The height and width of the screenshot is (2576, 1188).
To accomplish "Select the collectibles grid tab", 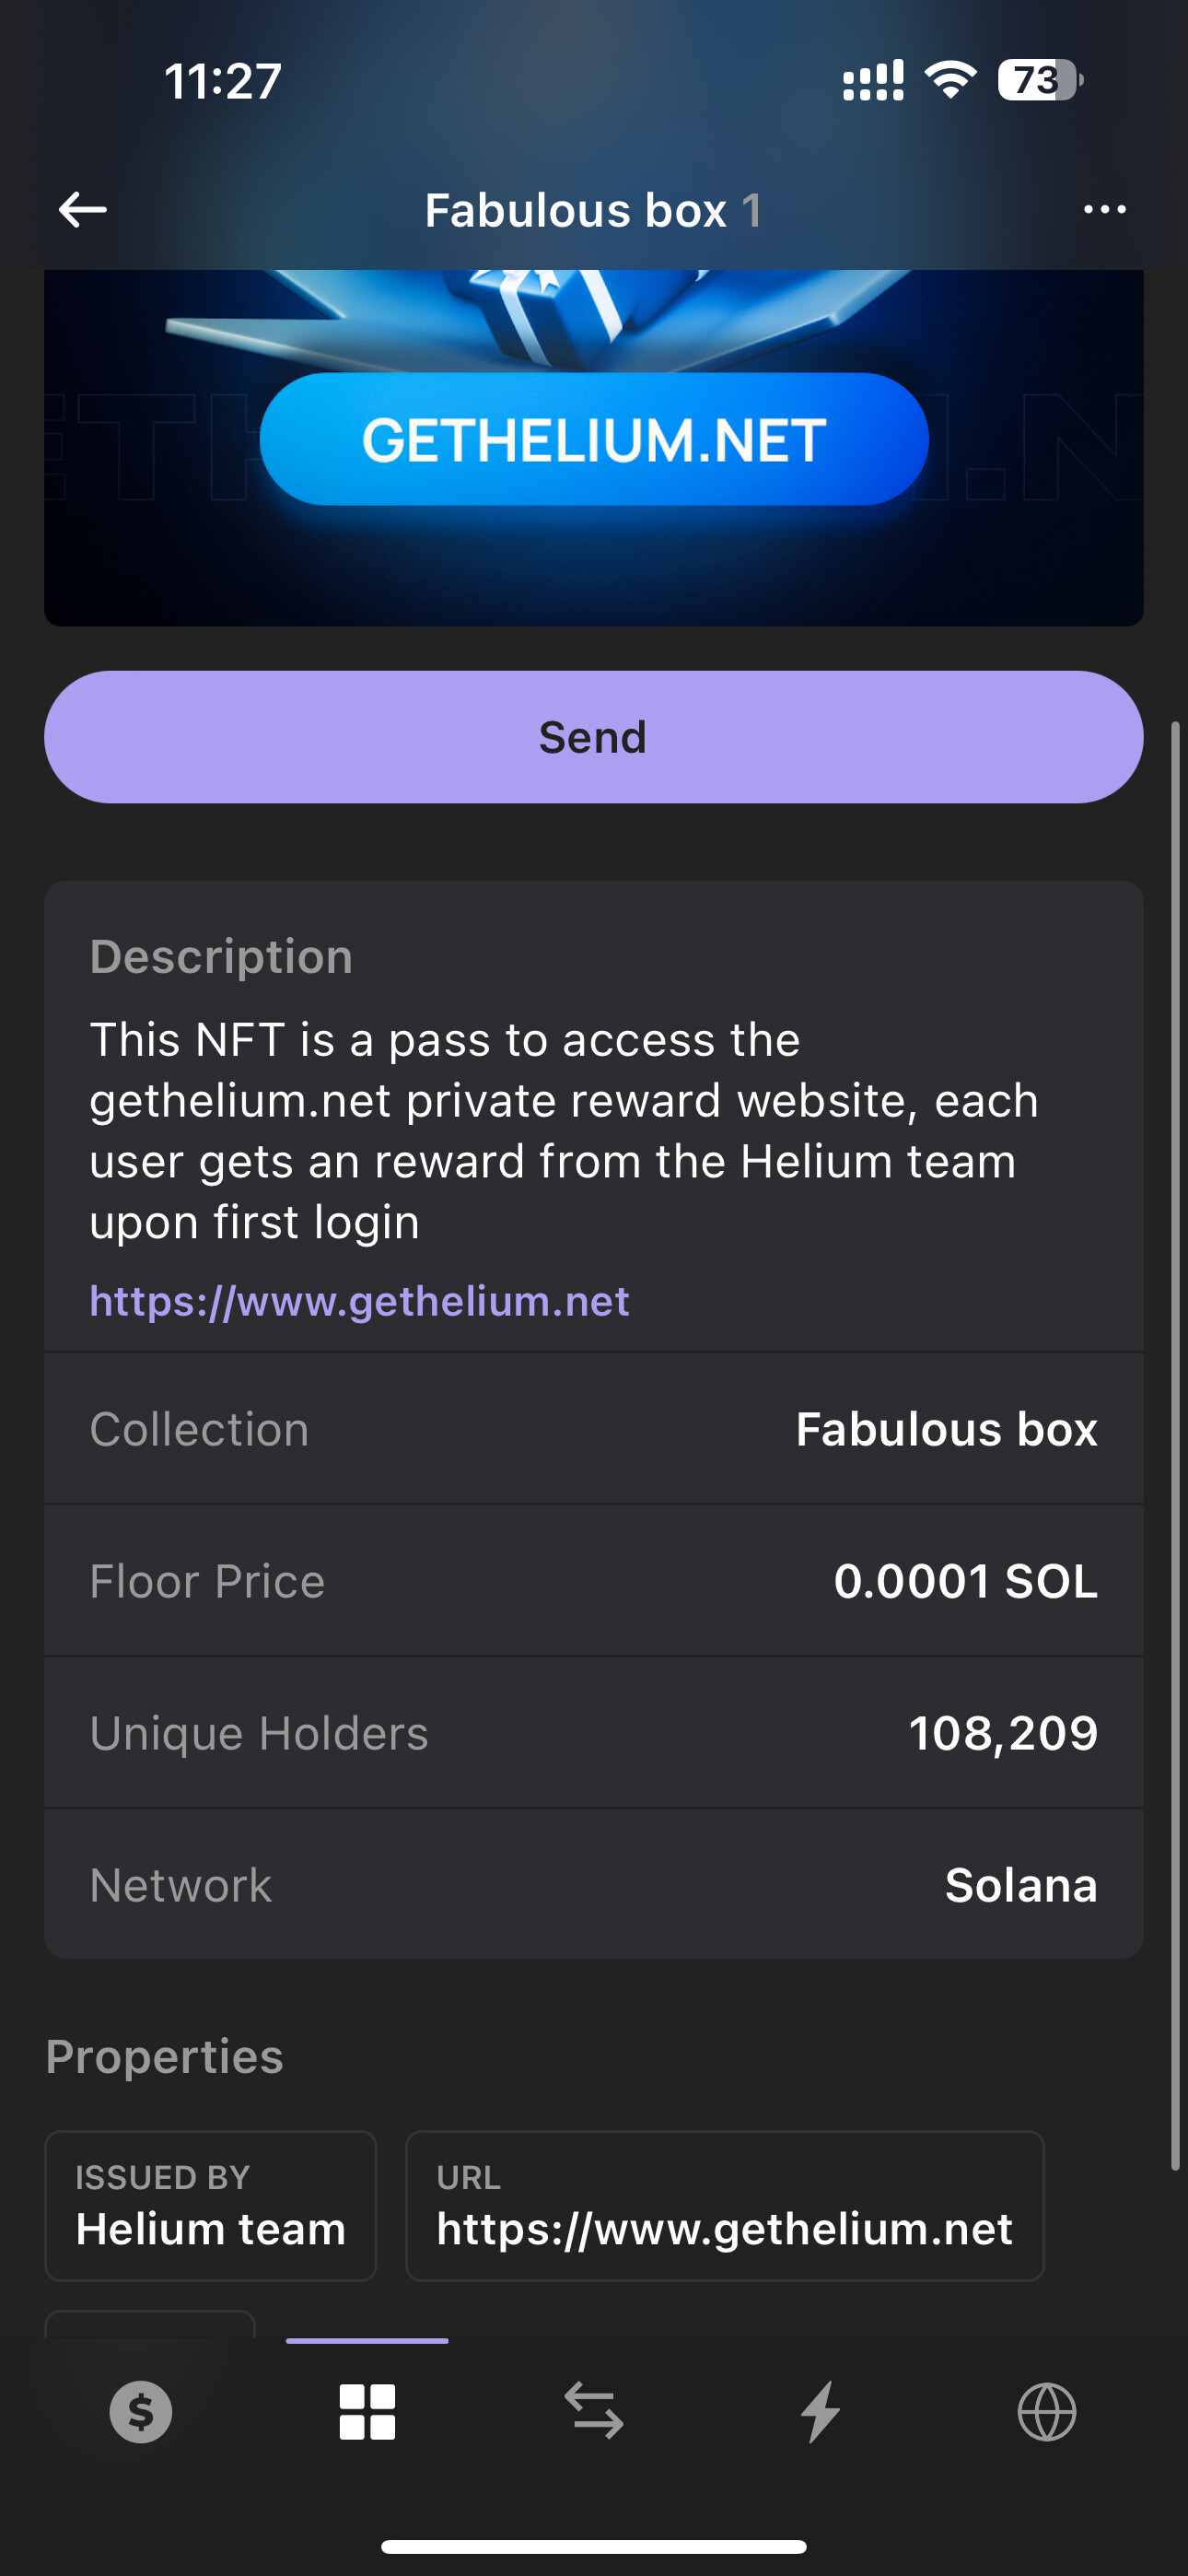I will click(x=367, y=2412).
